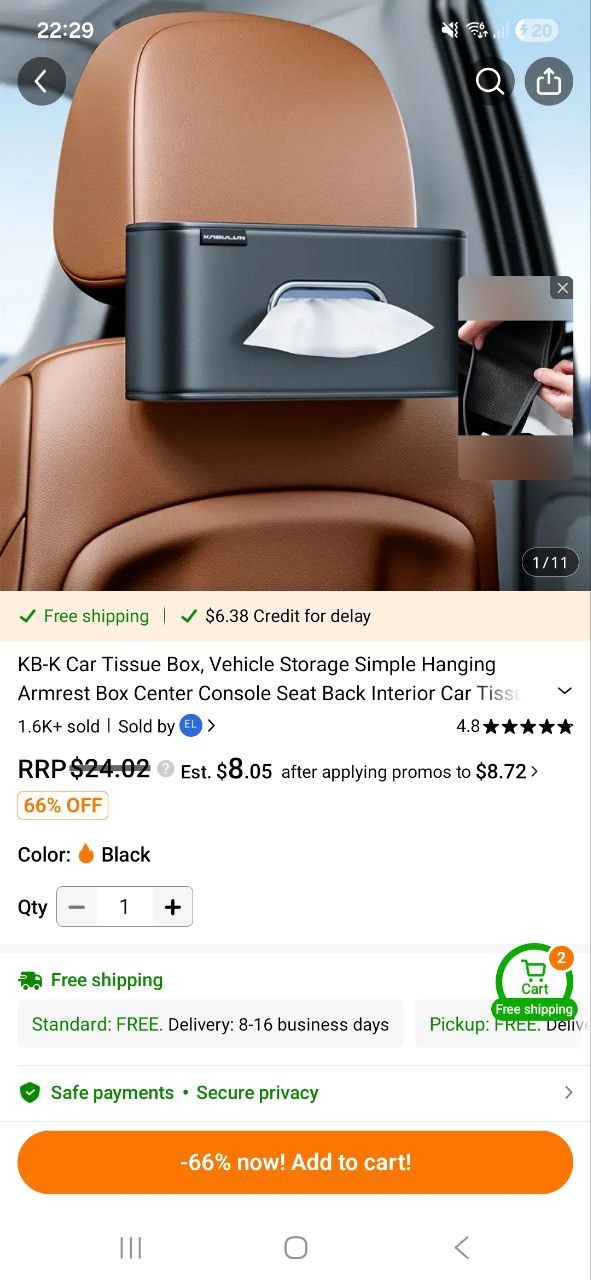Tap the green shield safe payments icon
Screen dimensions: 591x1280
[x=30, y=1093]
